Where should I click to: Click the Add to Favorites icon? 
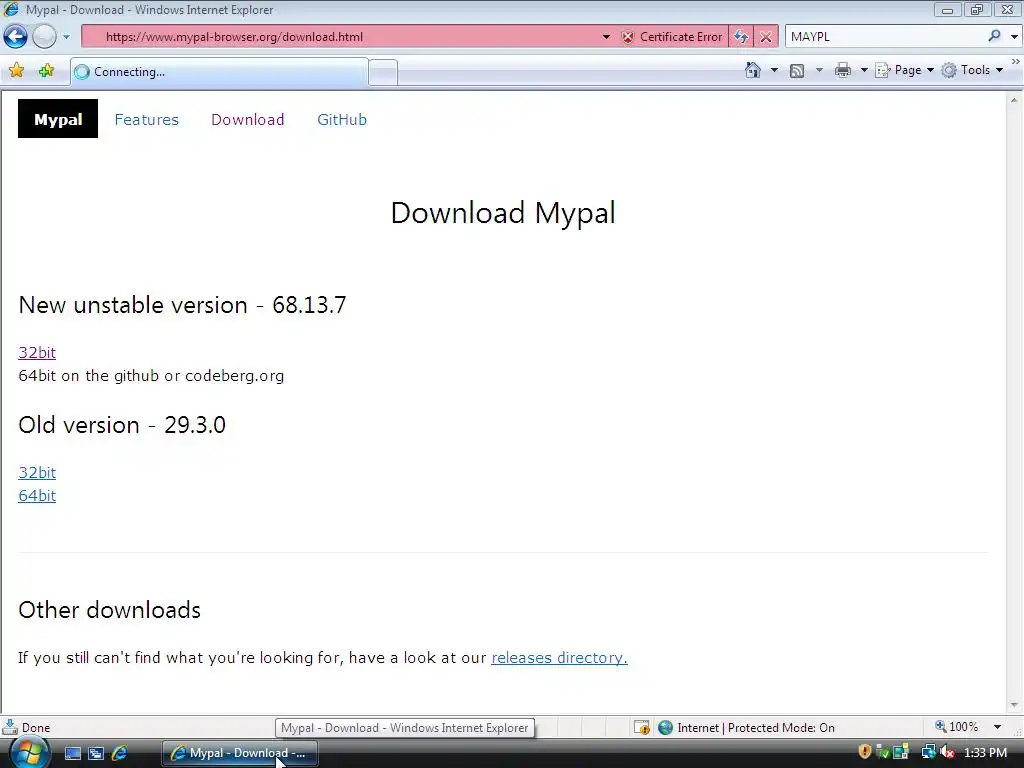click(x=46, y=71)
